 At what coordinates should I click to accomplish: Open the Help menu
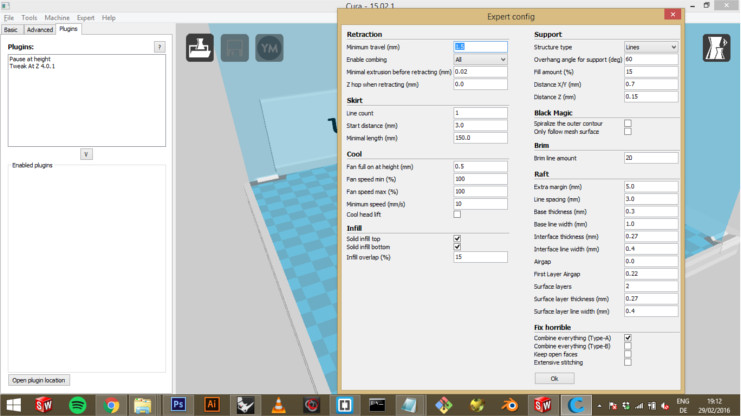(x=109, y=17)
